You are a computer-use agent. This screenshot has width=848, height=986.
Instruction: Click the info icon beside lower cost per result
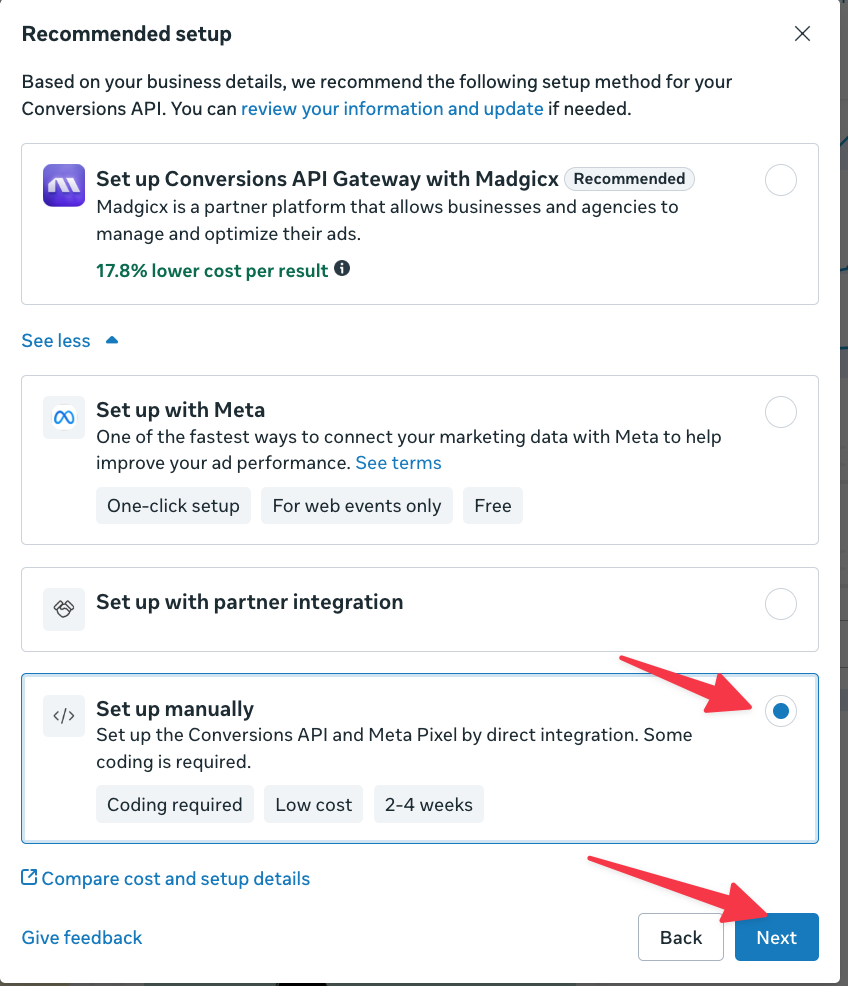pyautogui.click(x=342, y=269)
